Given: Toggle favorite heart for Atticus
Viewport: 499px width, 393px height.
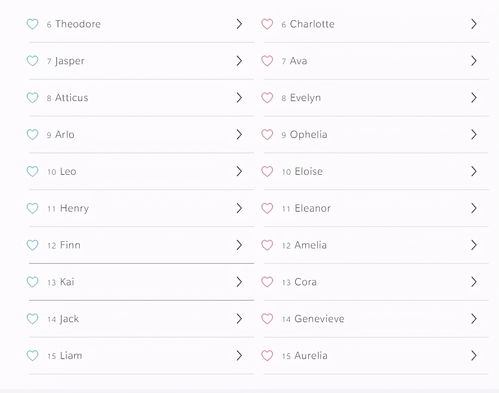Looking at the screenshot, I should point(32,98).
